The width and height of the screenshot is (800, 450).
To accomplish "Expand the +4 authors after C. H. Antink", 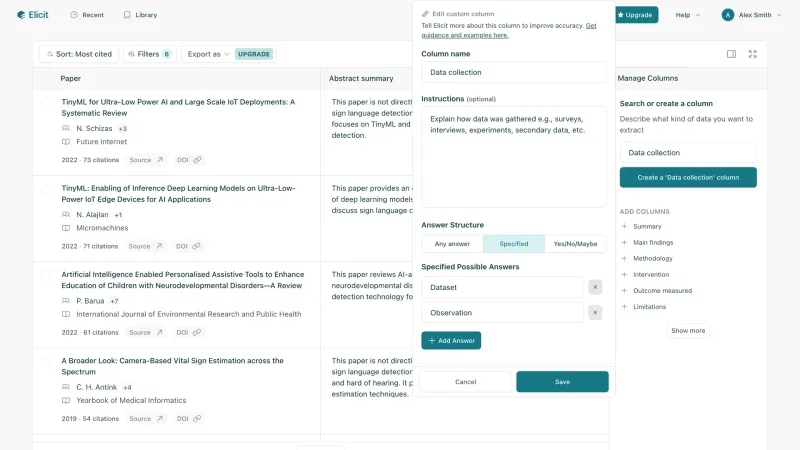I will pos(128,387).
